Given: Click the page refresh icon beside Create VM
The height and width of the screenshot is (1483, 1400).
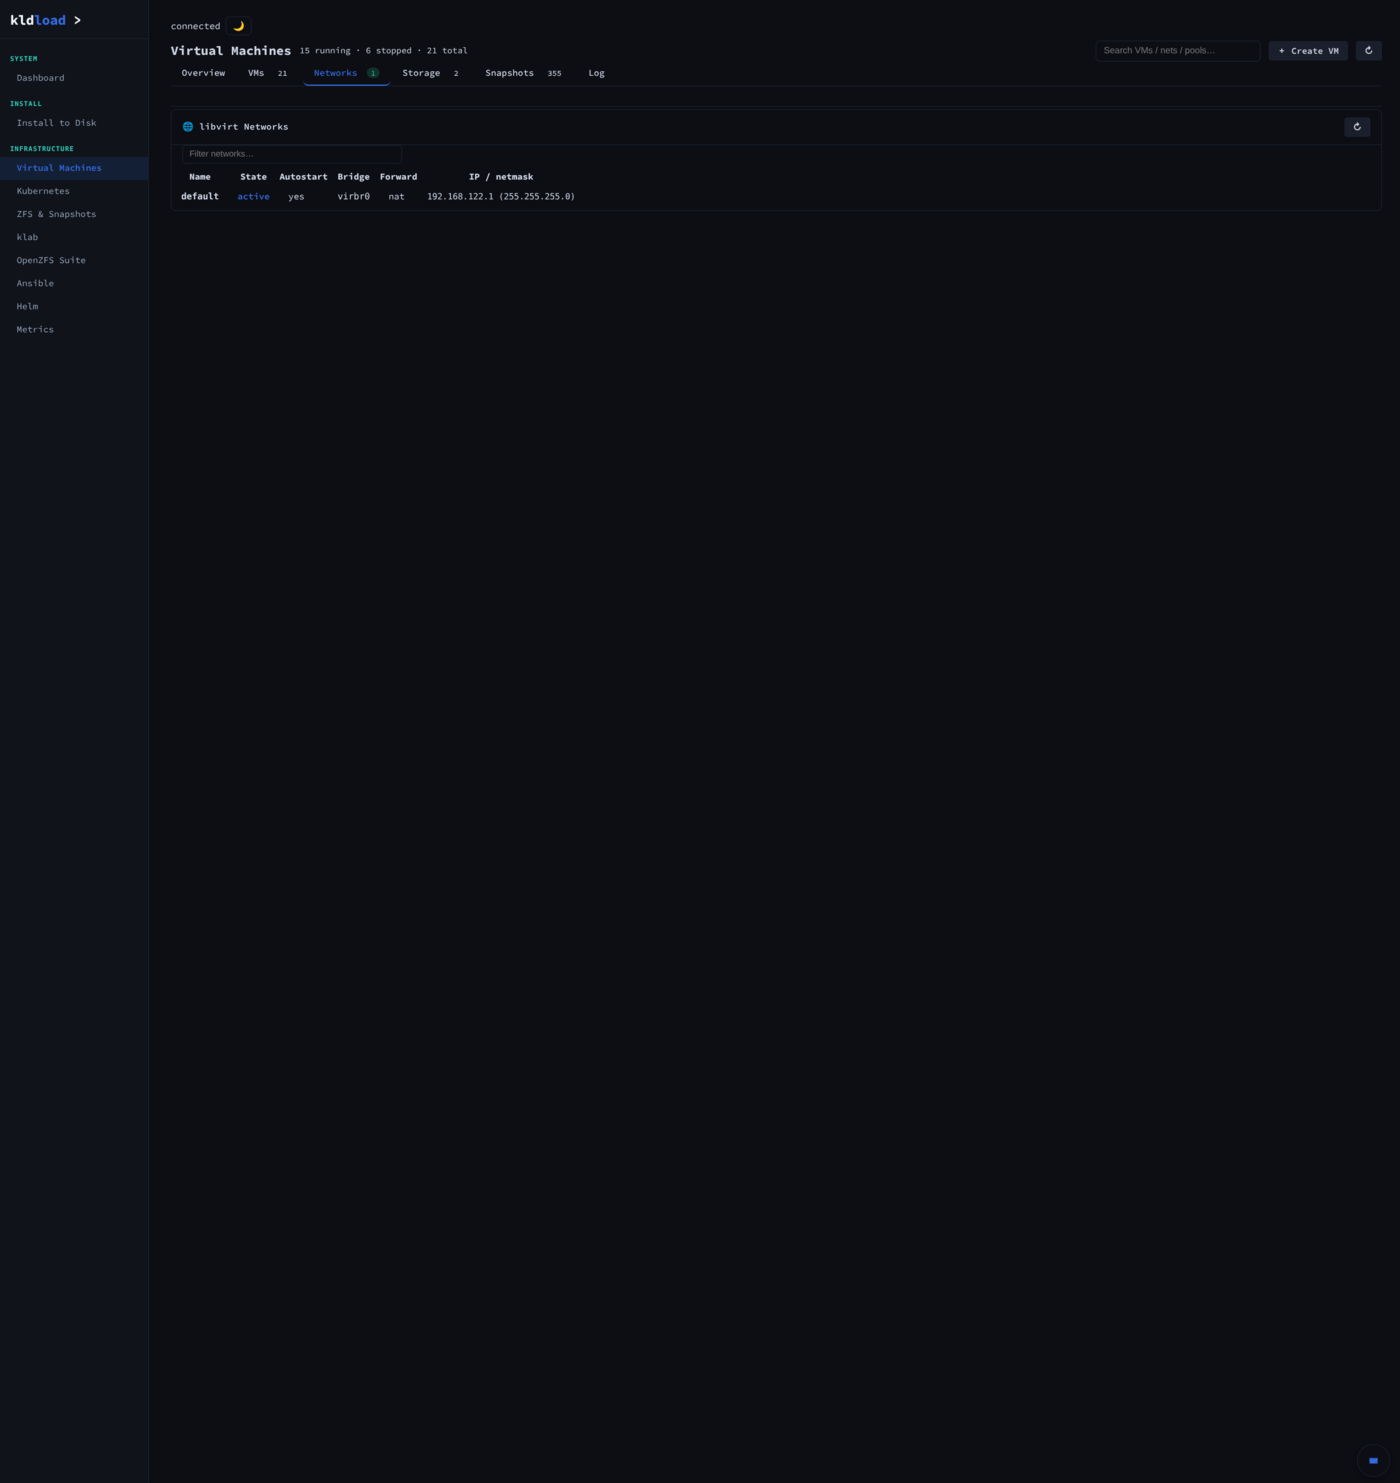Looking at the screenshot, I should coord(1368,50).
